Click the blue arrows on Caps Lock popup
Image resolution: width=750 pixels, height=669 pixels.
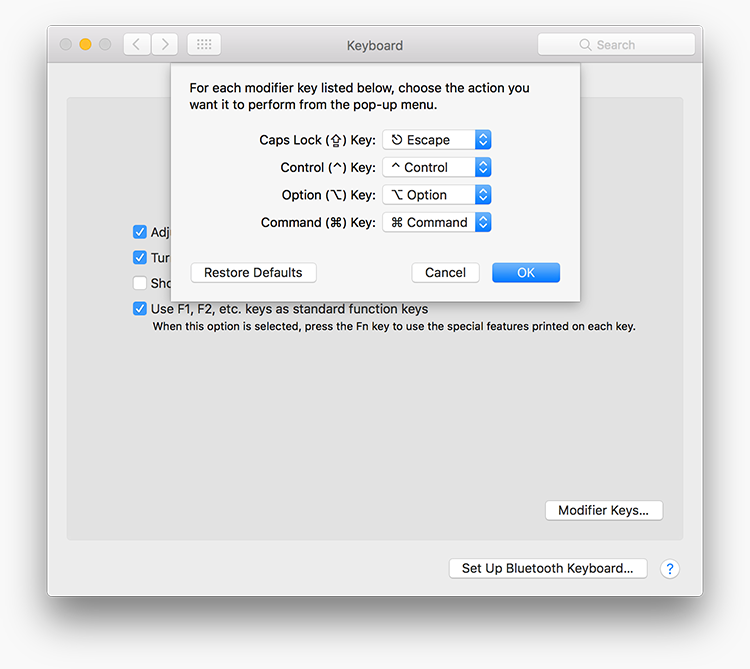pos(483,140)
